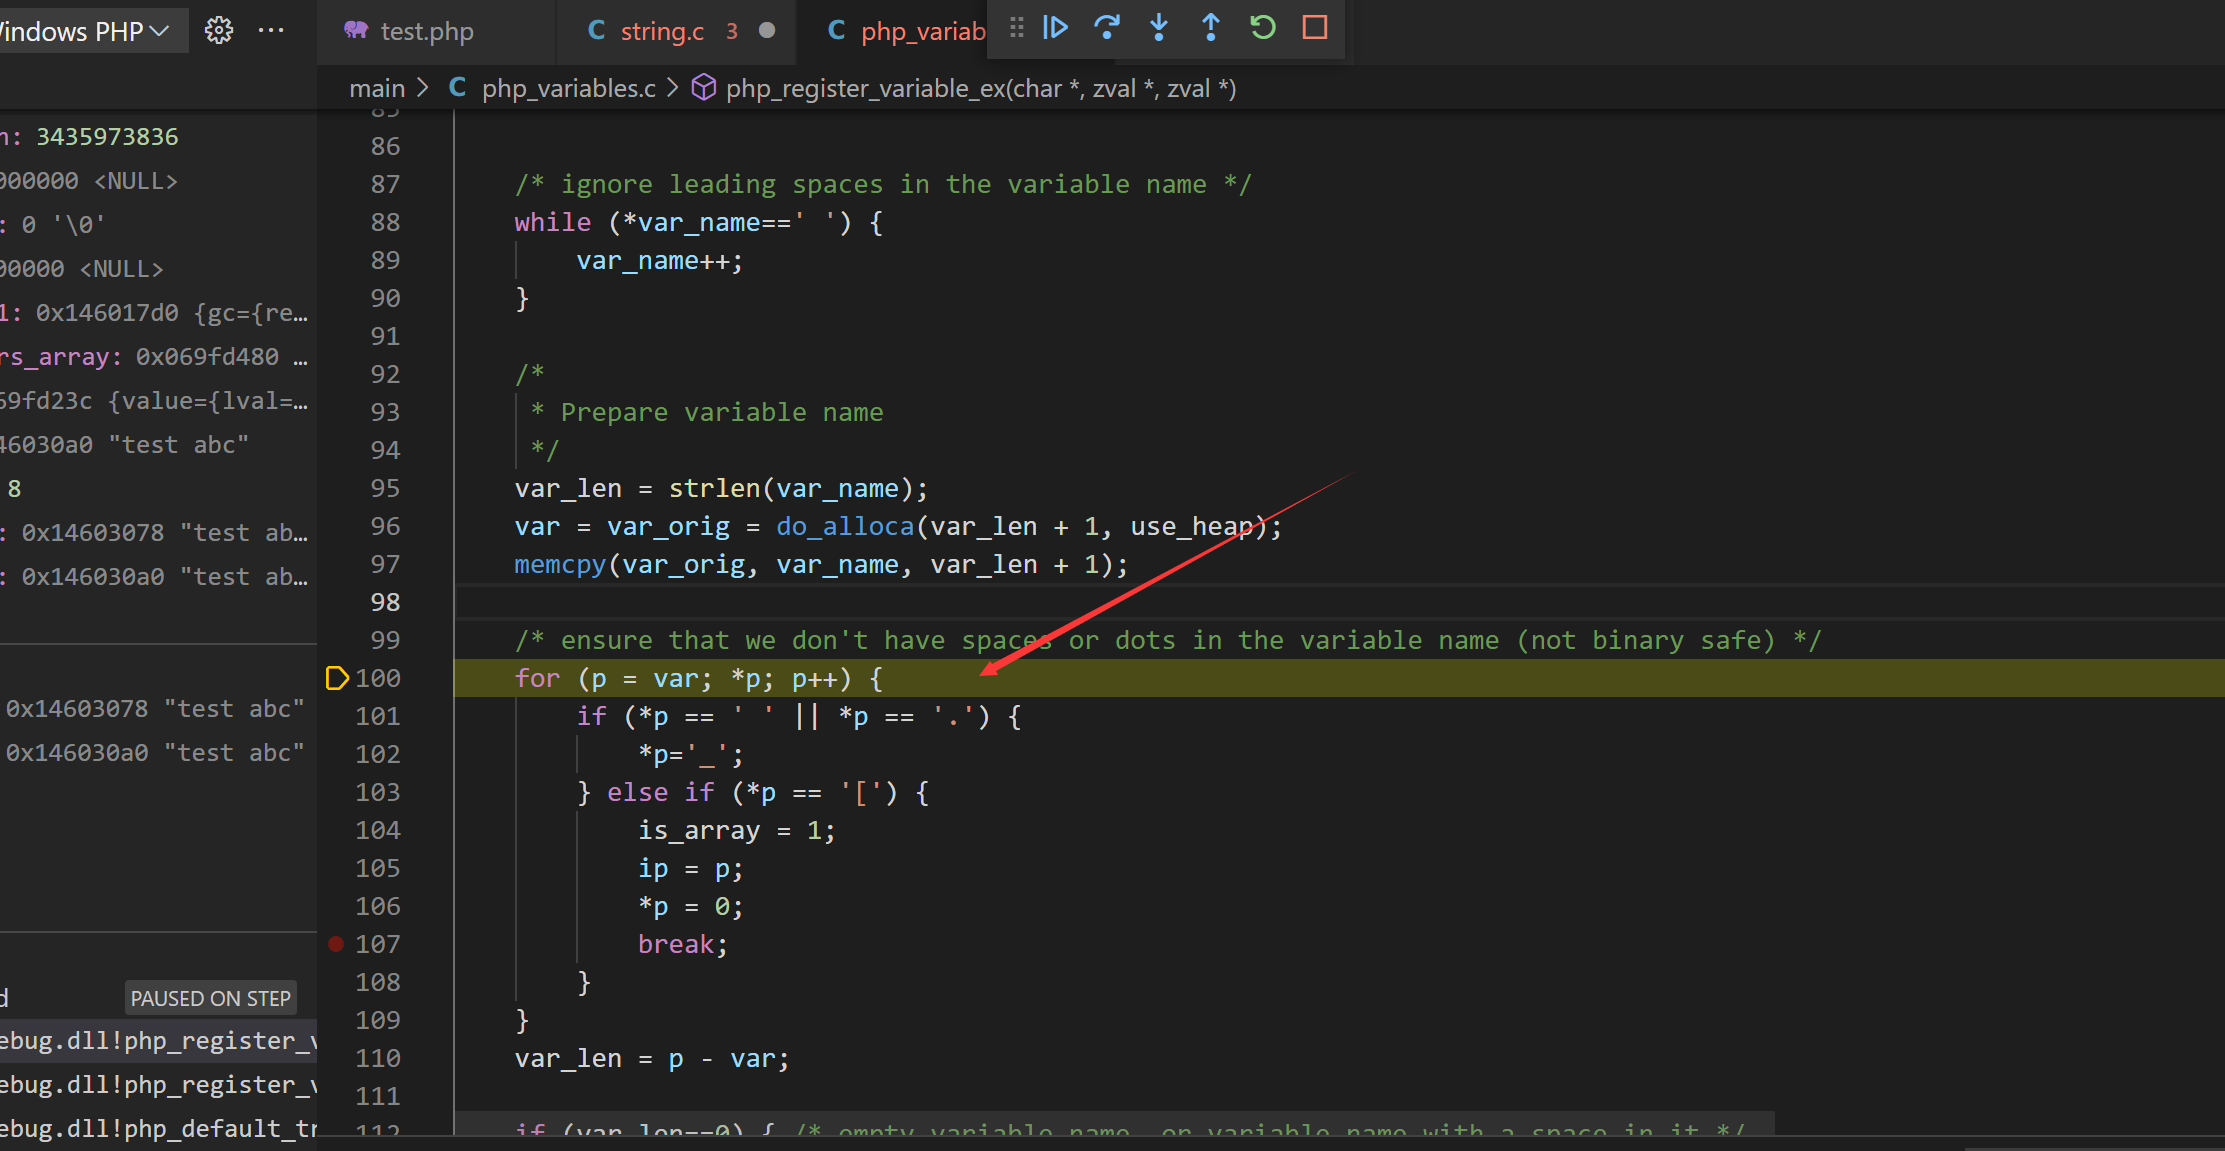Click the function cube icon in breadcrumb
Screen dimensions: 2225x1151
click(704, 88)
